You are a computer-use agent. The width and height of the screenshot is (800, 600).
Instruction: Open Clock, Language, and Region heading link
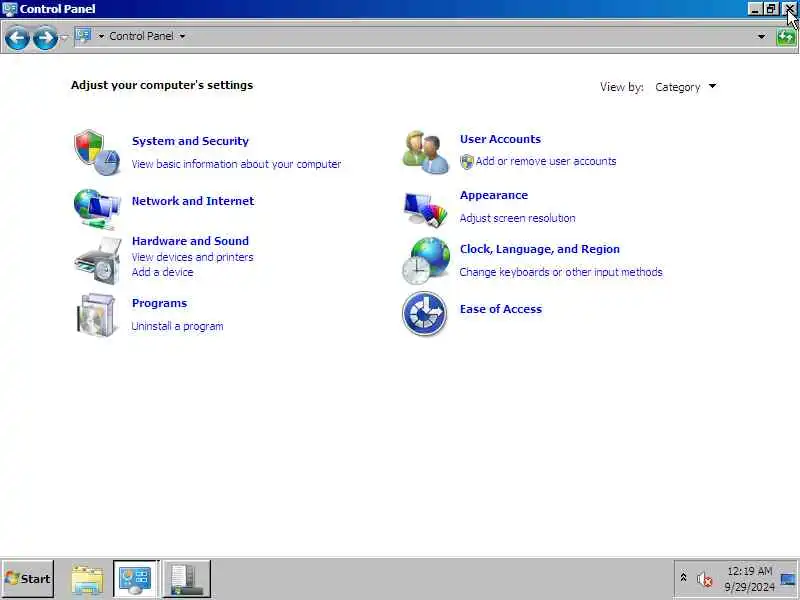coord(540,249)
